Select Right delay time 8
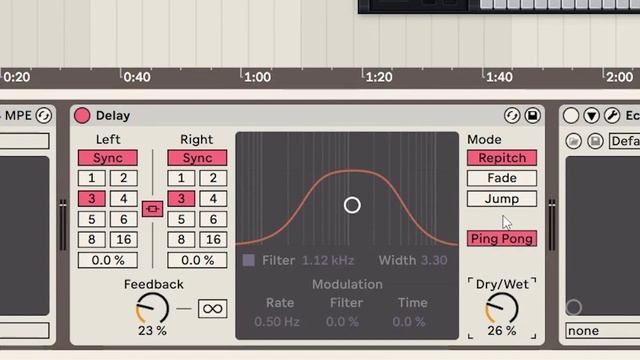Screen dimensions: 640x360 coord(181,240)
